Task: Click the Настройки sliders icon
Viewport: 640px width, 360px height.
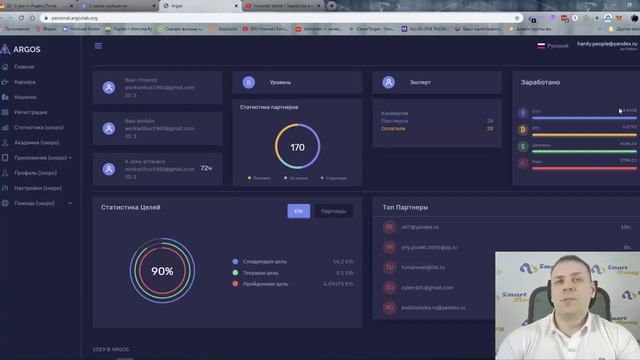Action: click(5, 188)
